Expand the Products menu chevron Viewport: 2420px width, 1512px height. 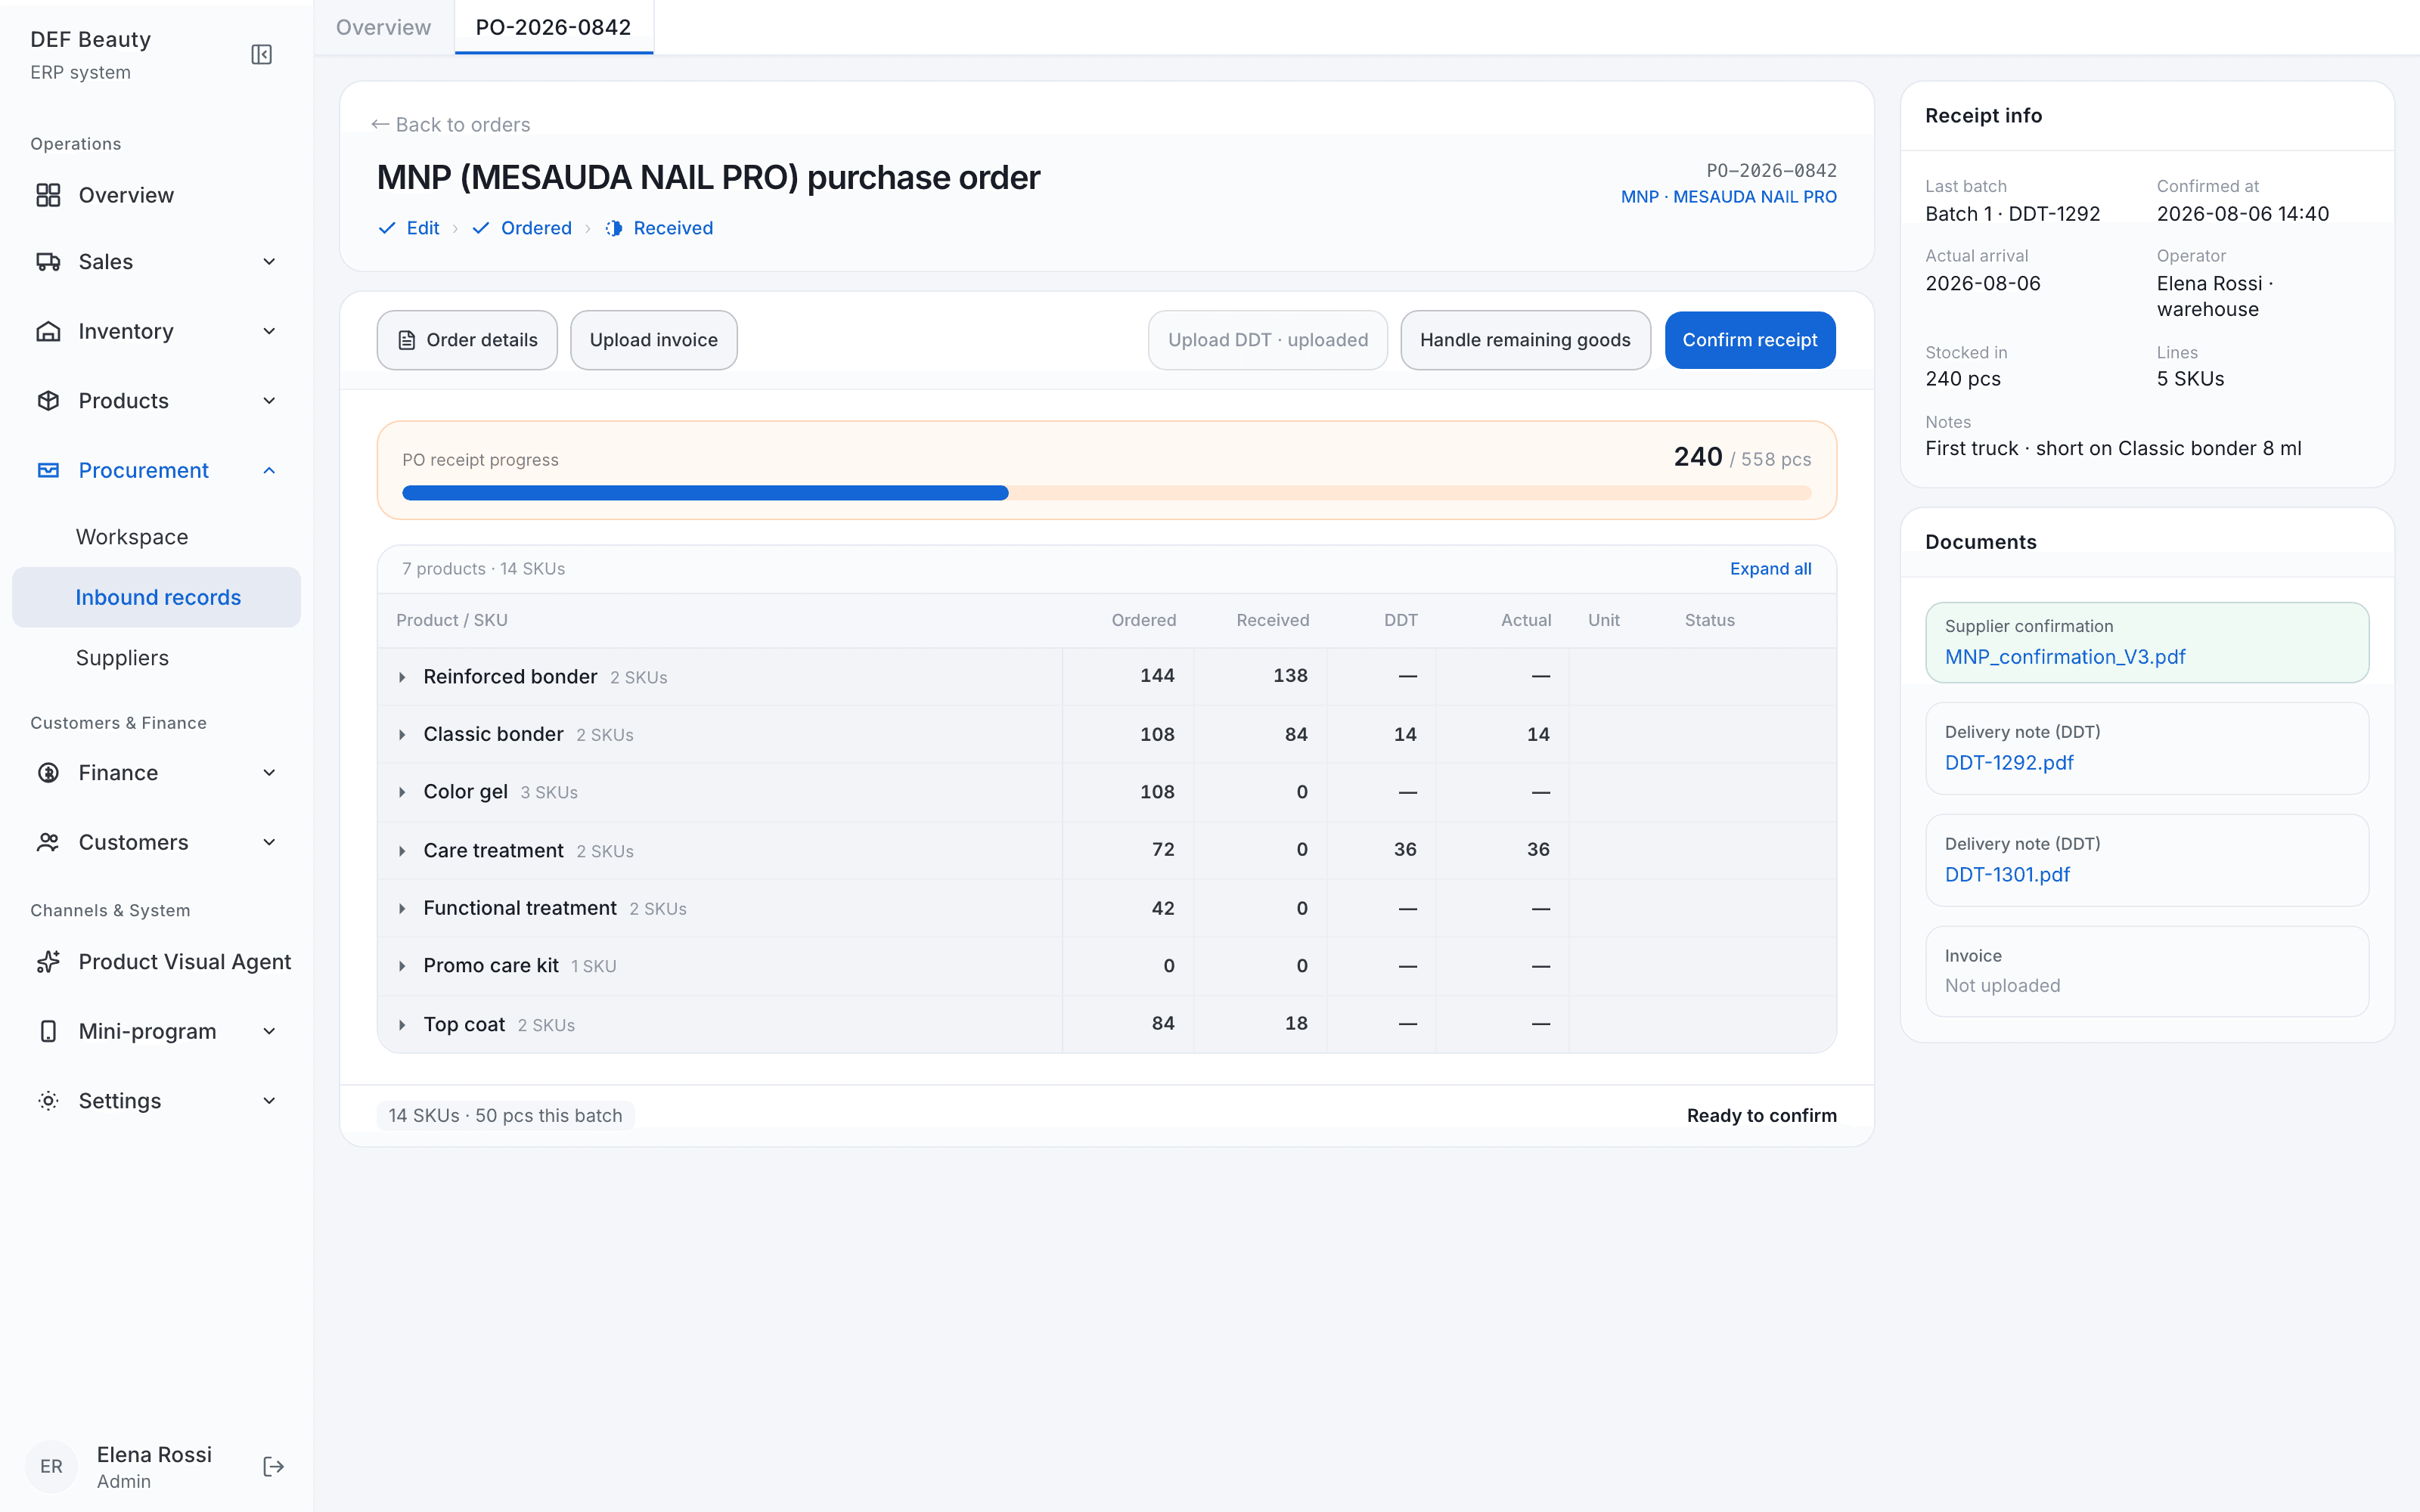[x=269, y=401]
